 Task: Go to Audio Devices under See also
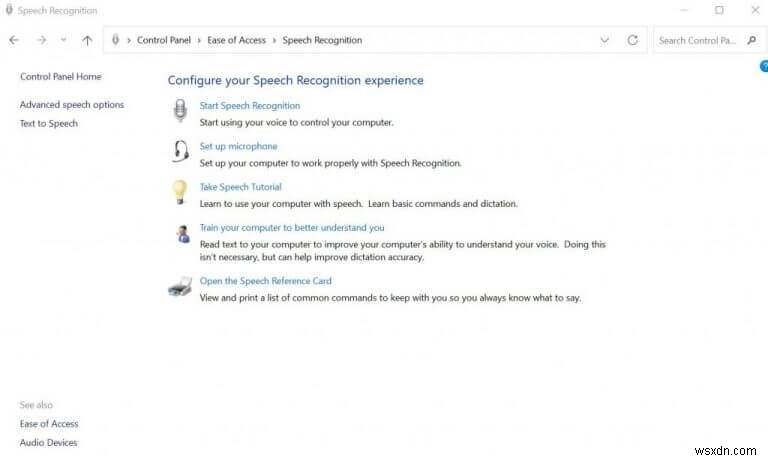pos(48,442)
